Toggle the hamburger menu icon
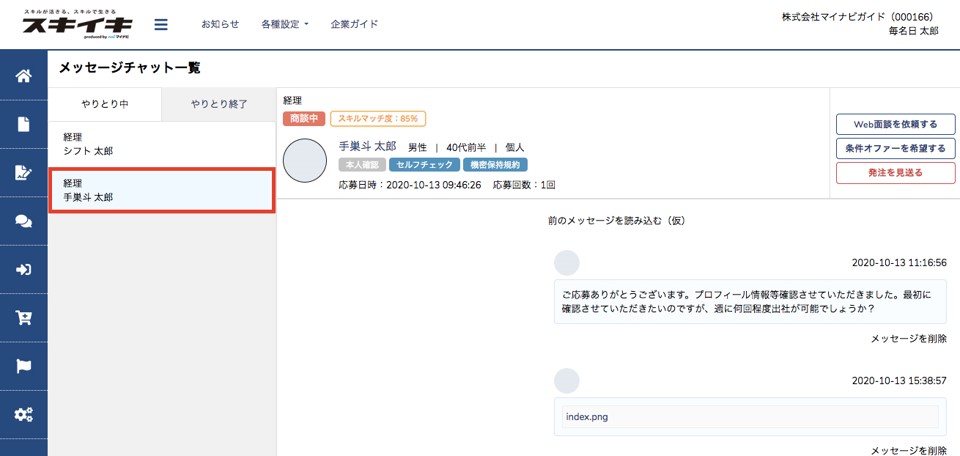The image size is (960, 456). click(161, 25)
